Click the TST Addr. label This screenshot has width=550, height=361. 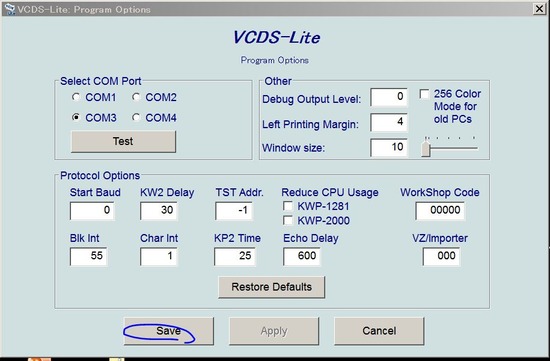click(x=239, y=192)
